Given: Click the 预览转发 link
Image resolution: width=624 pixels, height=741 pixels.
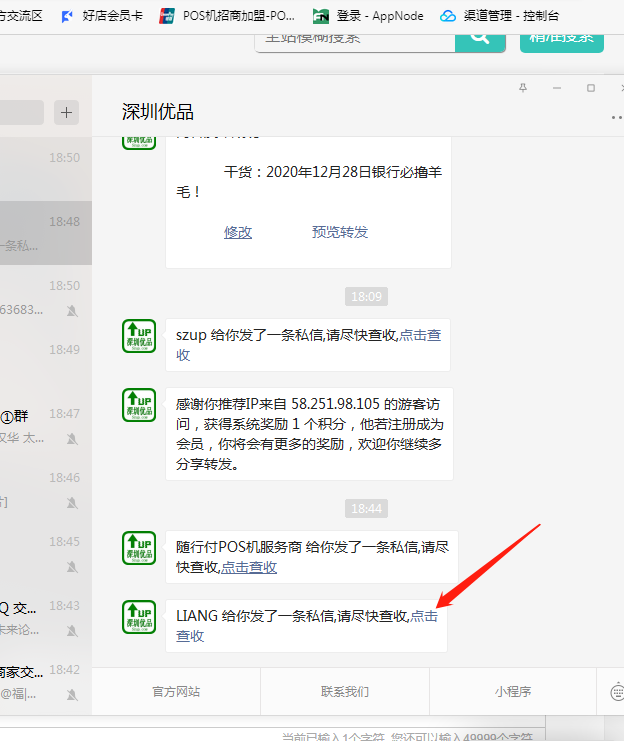Looking at the screenshot, I should 340,232.
